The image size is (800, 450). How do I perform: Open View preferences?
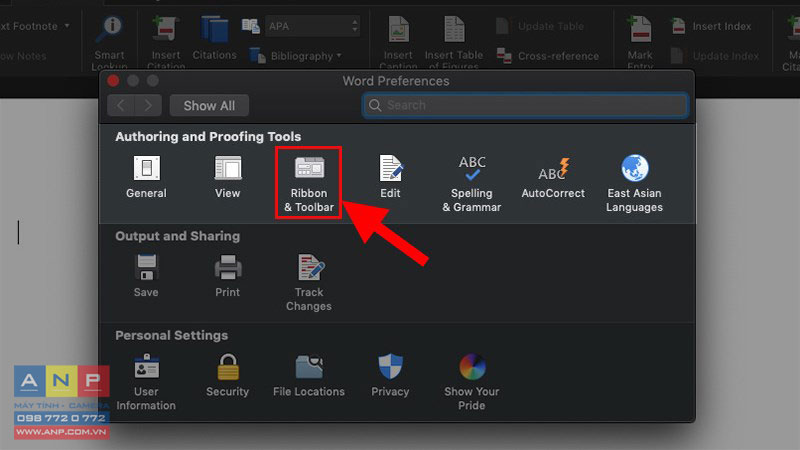228,177
